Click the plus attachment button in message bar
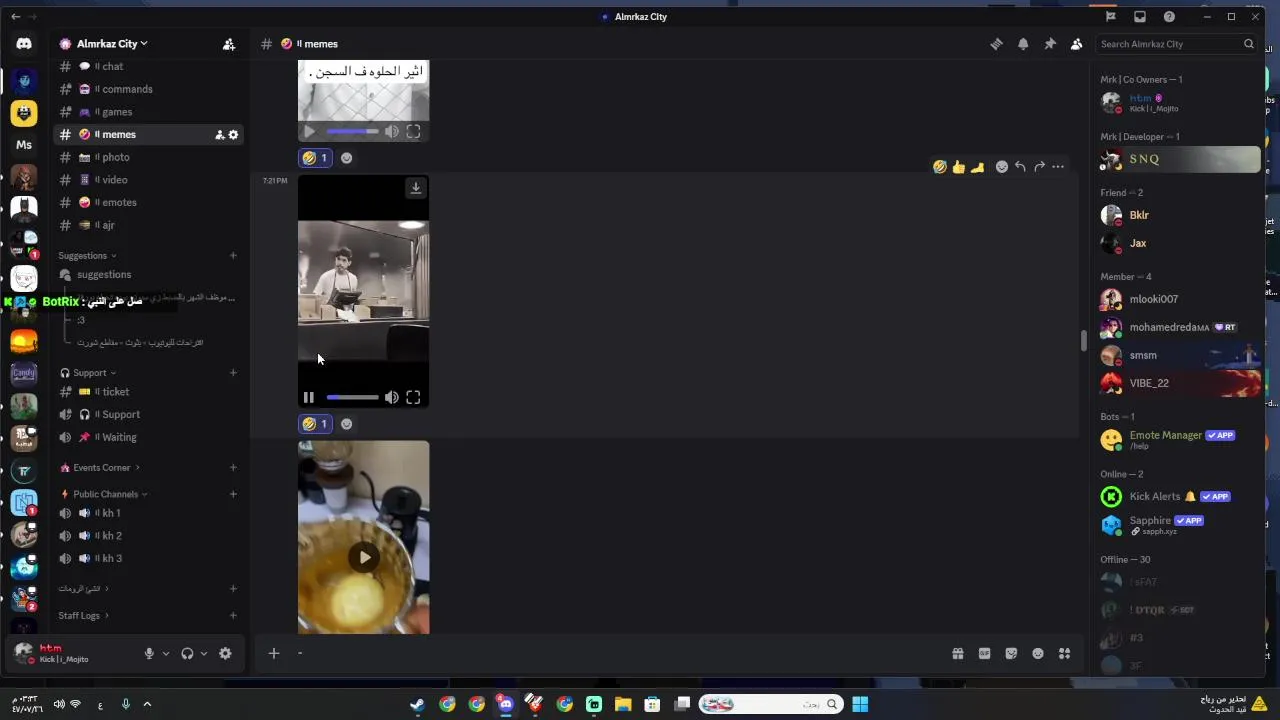1280x720 pixels. (x=273, y=654)
